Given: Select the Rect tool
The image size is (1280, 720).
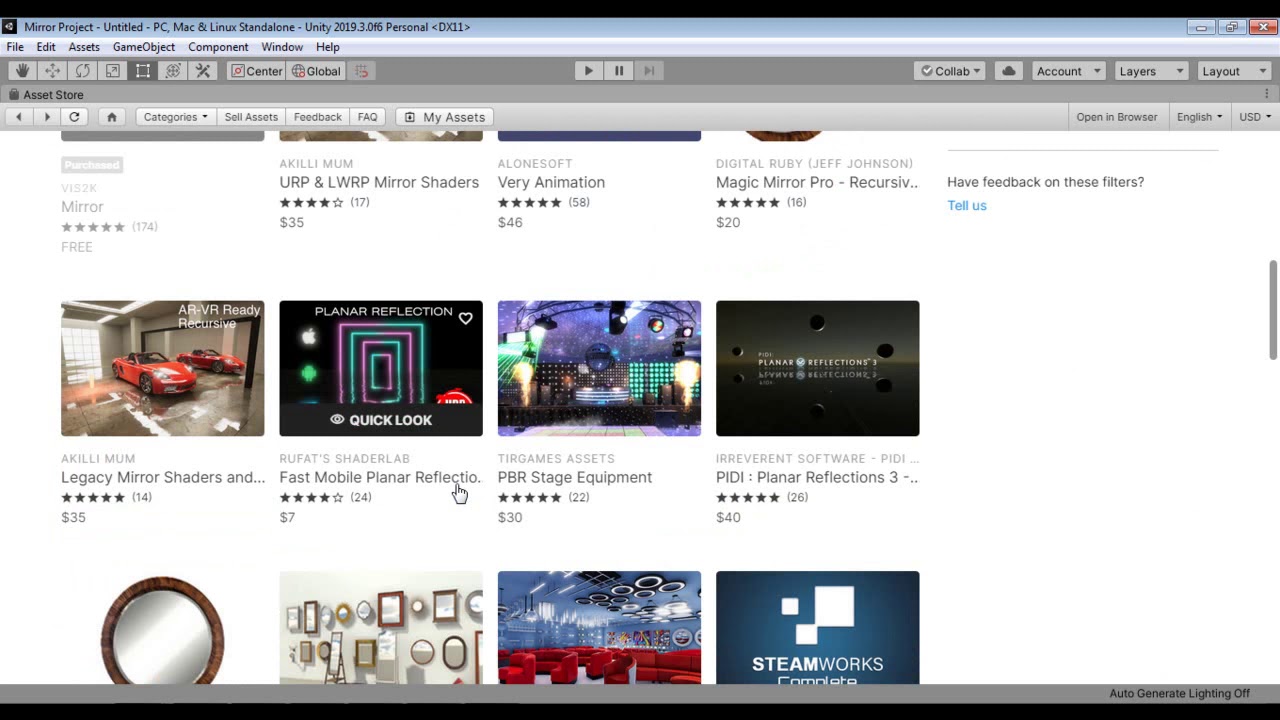Looking at the screenshot, I should click(x=143, y=71).
